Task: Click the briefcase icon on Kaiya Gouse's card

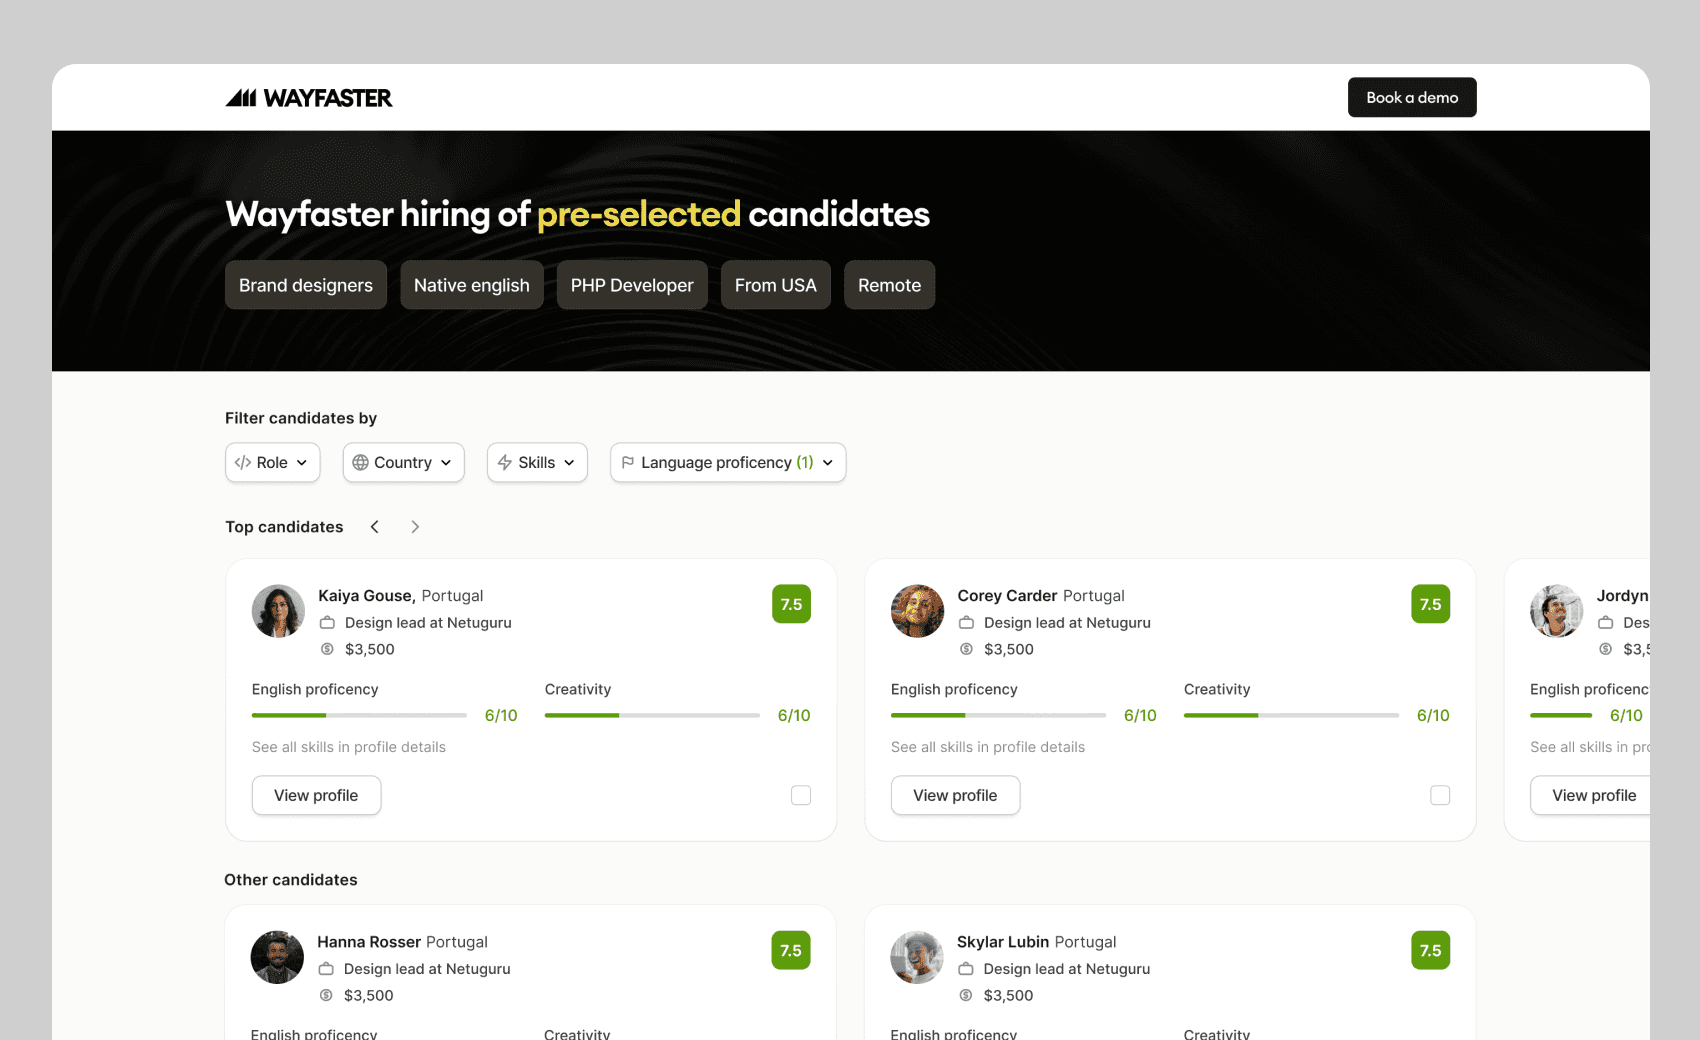Action: pos(327,622)
